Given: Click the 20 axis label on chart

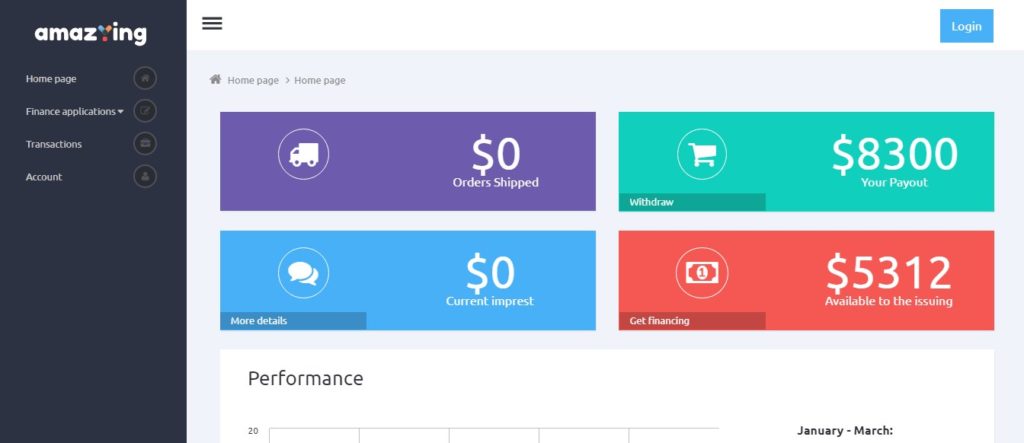Looking at the screenshot, I should pyautogui.click(x=253, y=431).
